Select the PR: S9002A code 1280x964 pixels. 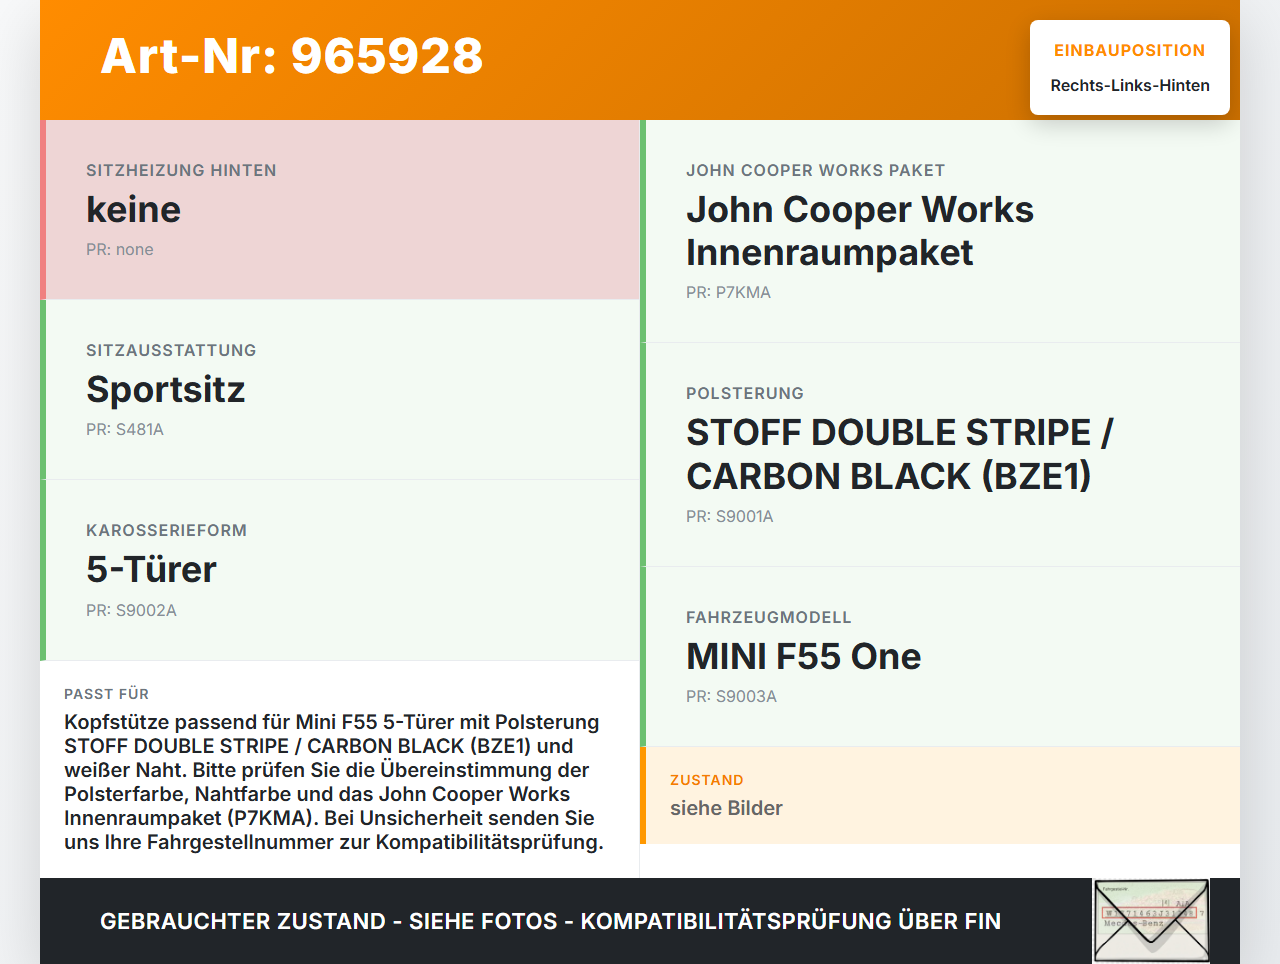[x=131, y=611]
